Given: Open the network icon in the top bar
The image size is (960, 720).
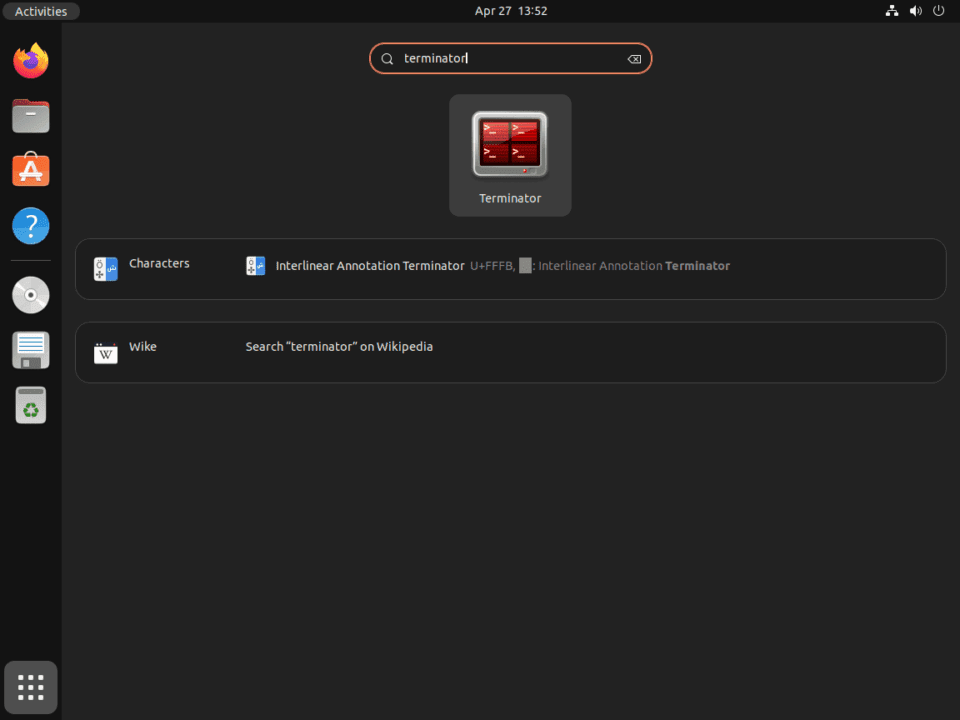Looking at the screenshot, I should pos(892,11).
